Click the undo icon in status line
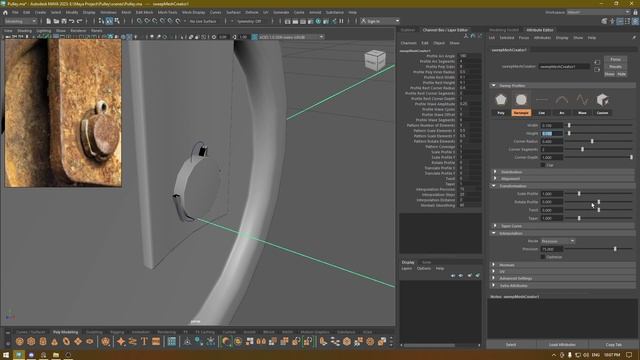 click(72, 21)
